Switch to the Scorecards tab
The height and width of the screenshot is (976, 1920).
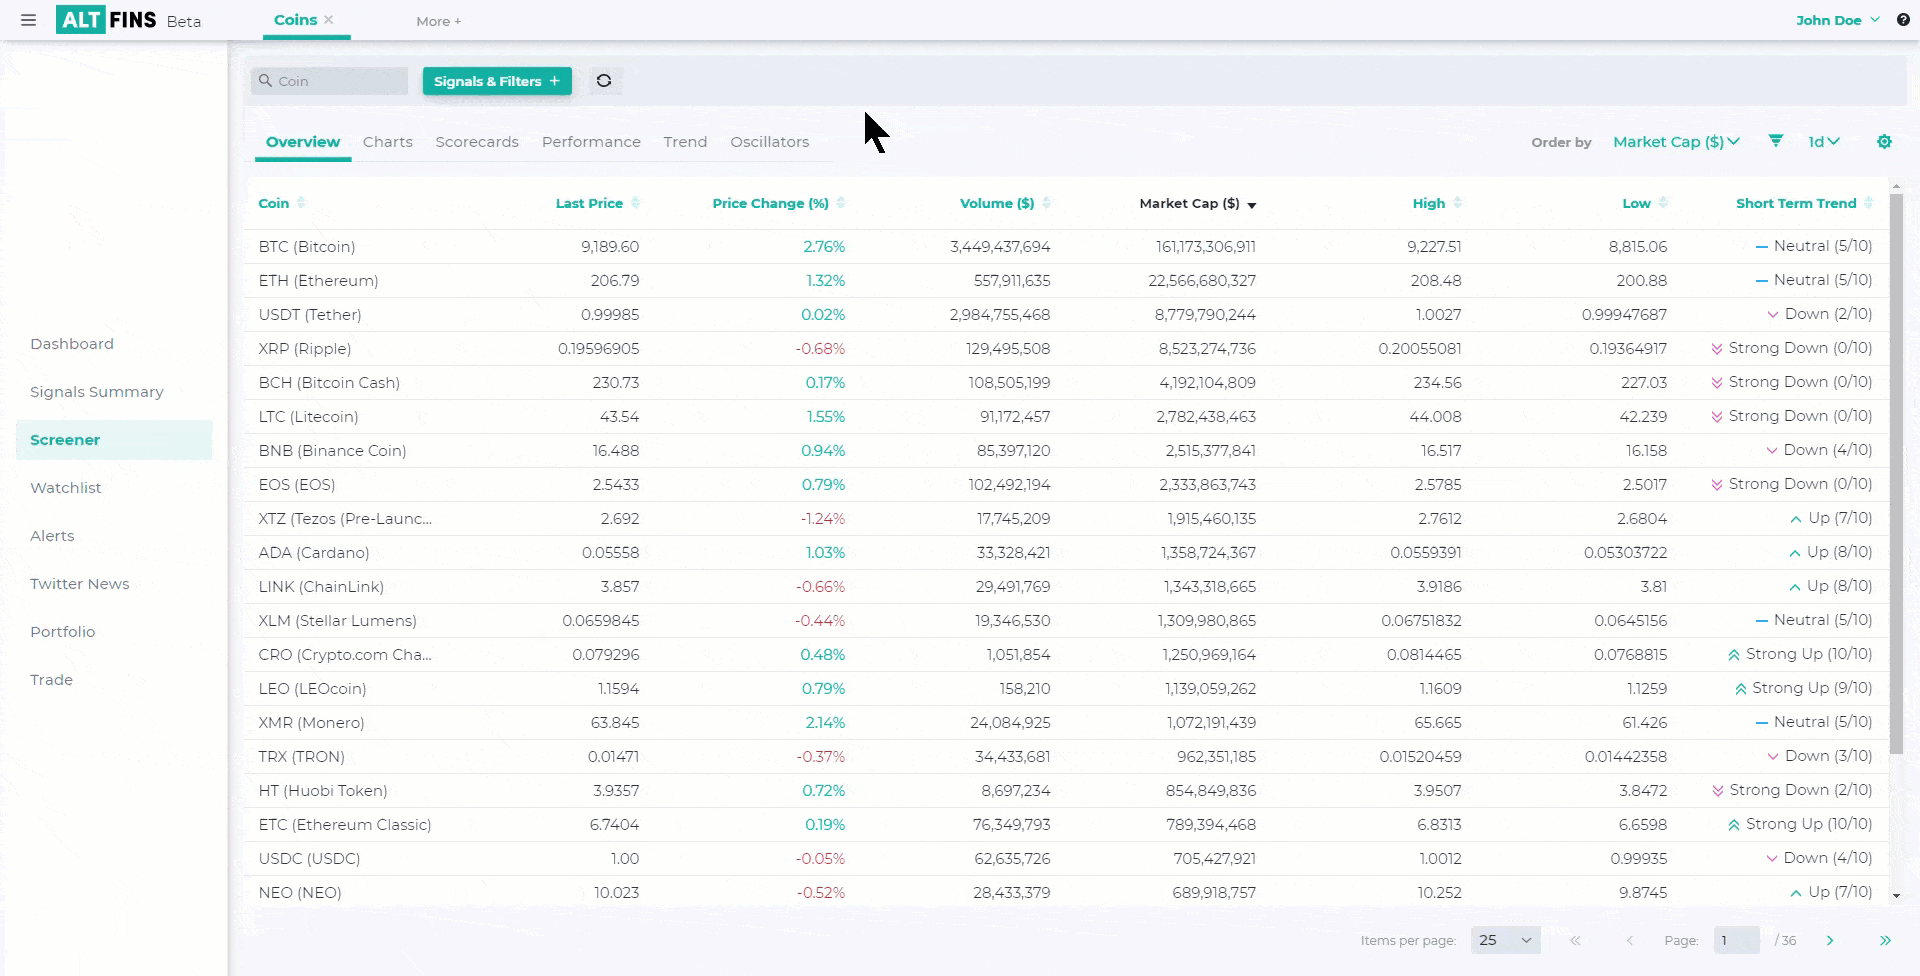[477, 142]
